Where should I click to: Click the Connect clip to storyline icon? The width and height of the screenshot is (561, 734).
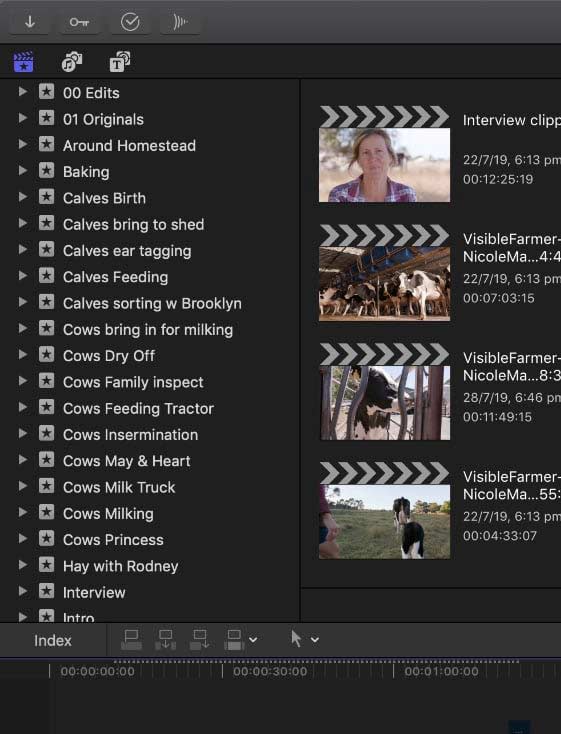(131, 639)
